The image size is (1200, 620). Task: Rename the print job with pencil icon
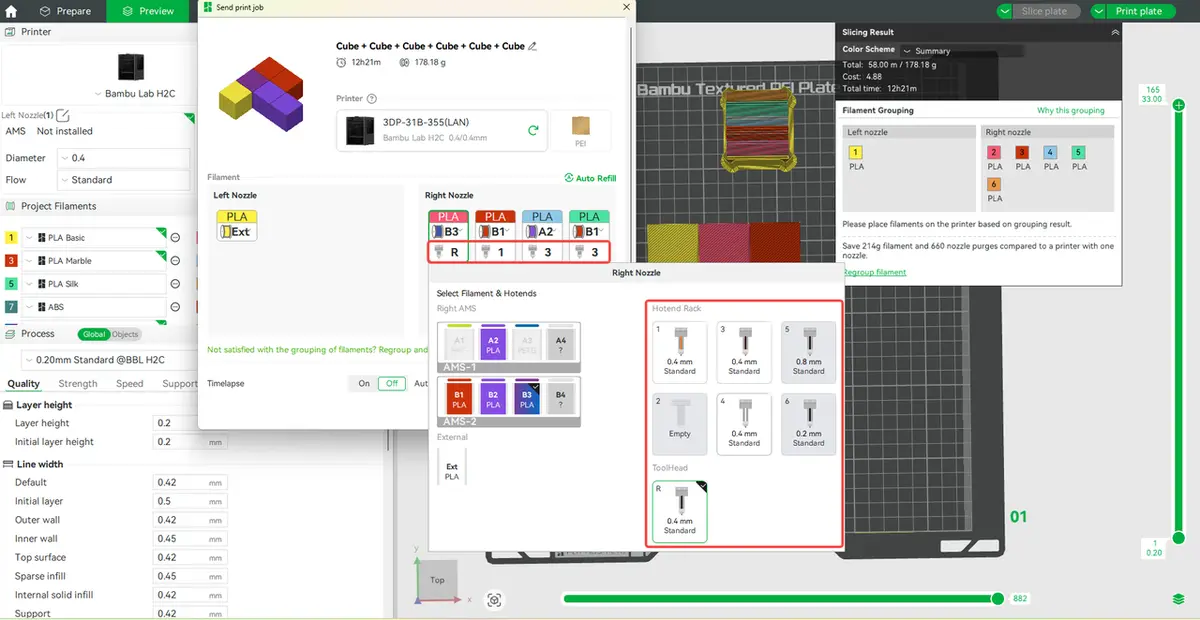533,46
